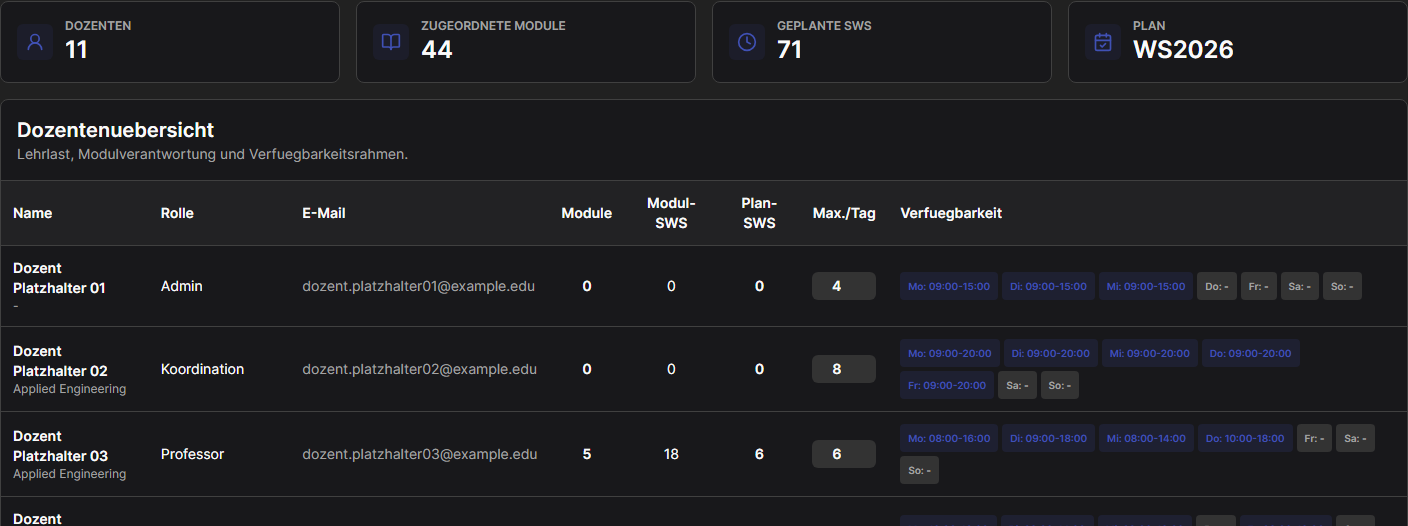
Task: Click the Plan-SWS column header
Action: coord(759,213)
